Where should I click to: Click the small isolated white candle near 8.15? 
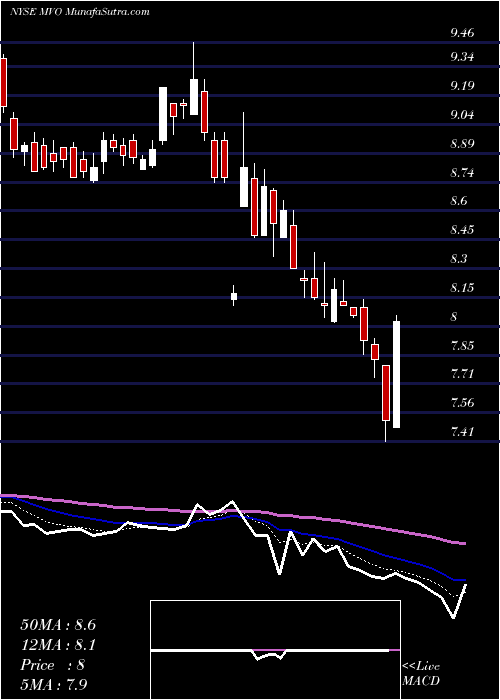233,296
